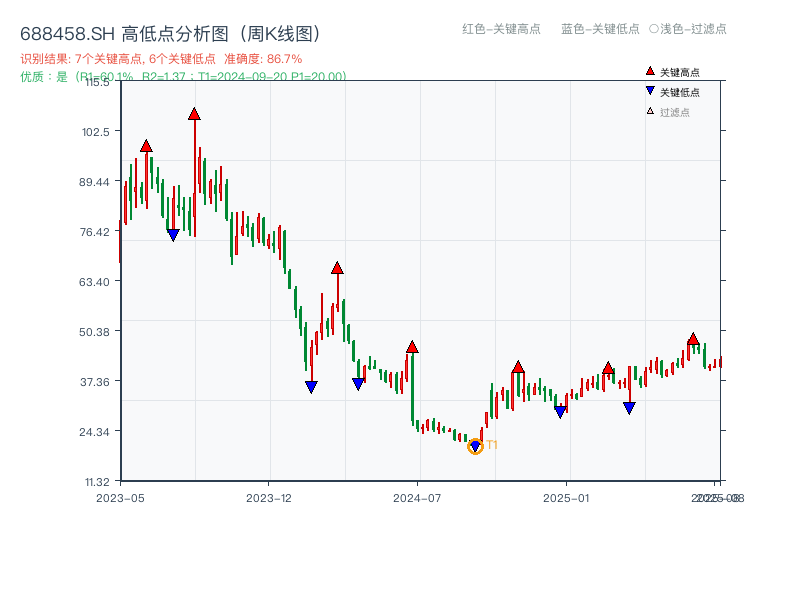
Task: Click the red 识别结果 summary line
Action: [x=161, y=59]
